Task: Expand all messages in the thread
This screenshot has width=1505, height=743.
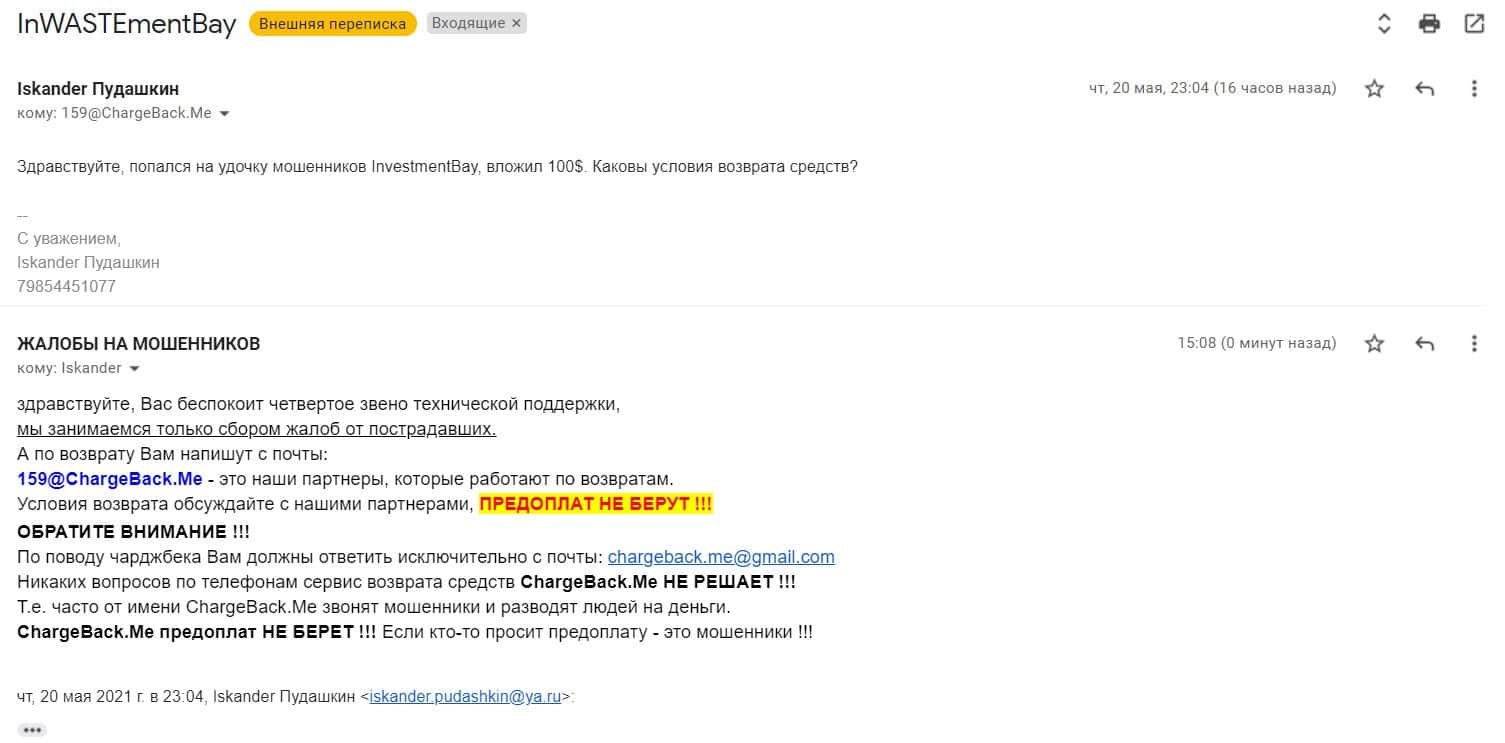Action: [1384, 24]
